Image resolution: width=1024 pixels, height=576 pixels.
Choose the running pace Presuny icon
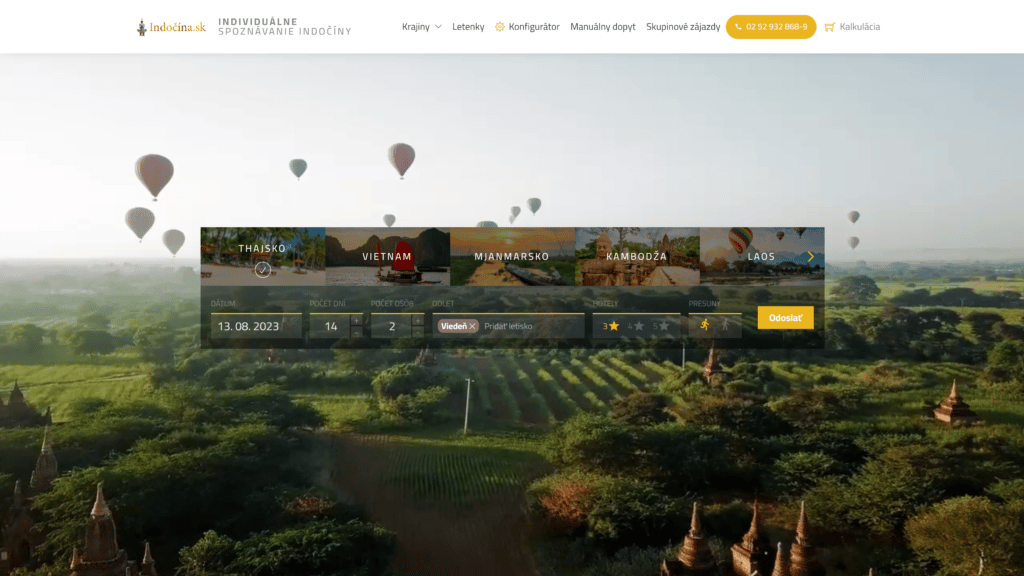point(705,325)
